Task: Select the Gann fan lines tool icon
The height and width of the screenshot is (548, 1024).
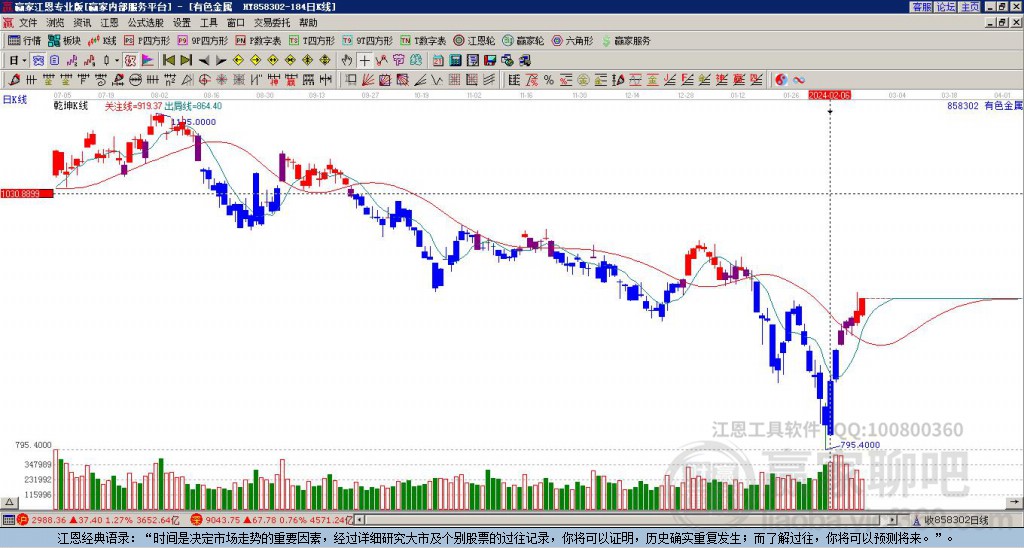Action: tap(367, 80)
